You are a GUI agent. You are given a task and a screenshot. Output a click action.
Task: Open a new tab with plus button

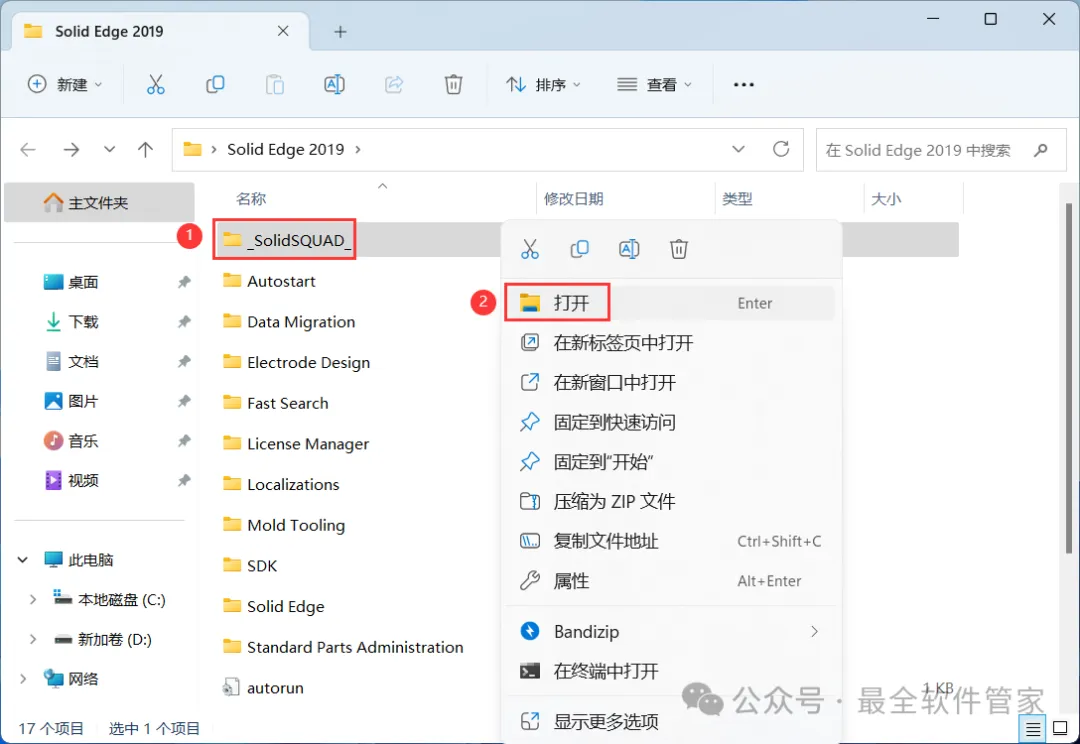pyautogui.click(x=340, y=32)
